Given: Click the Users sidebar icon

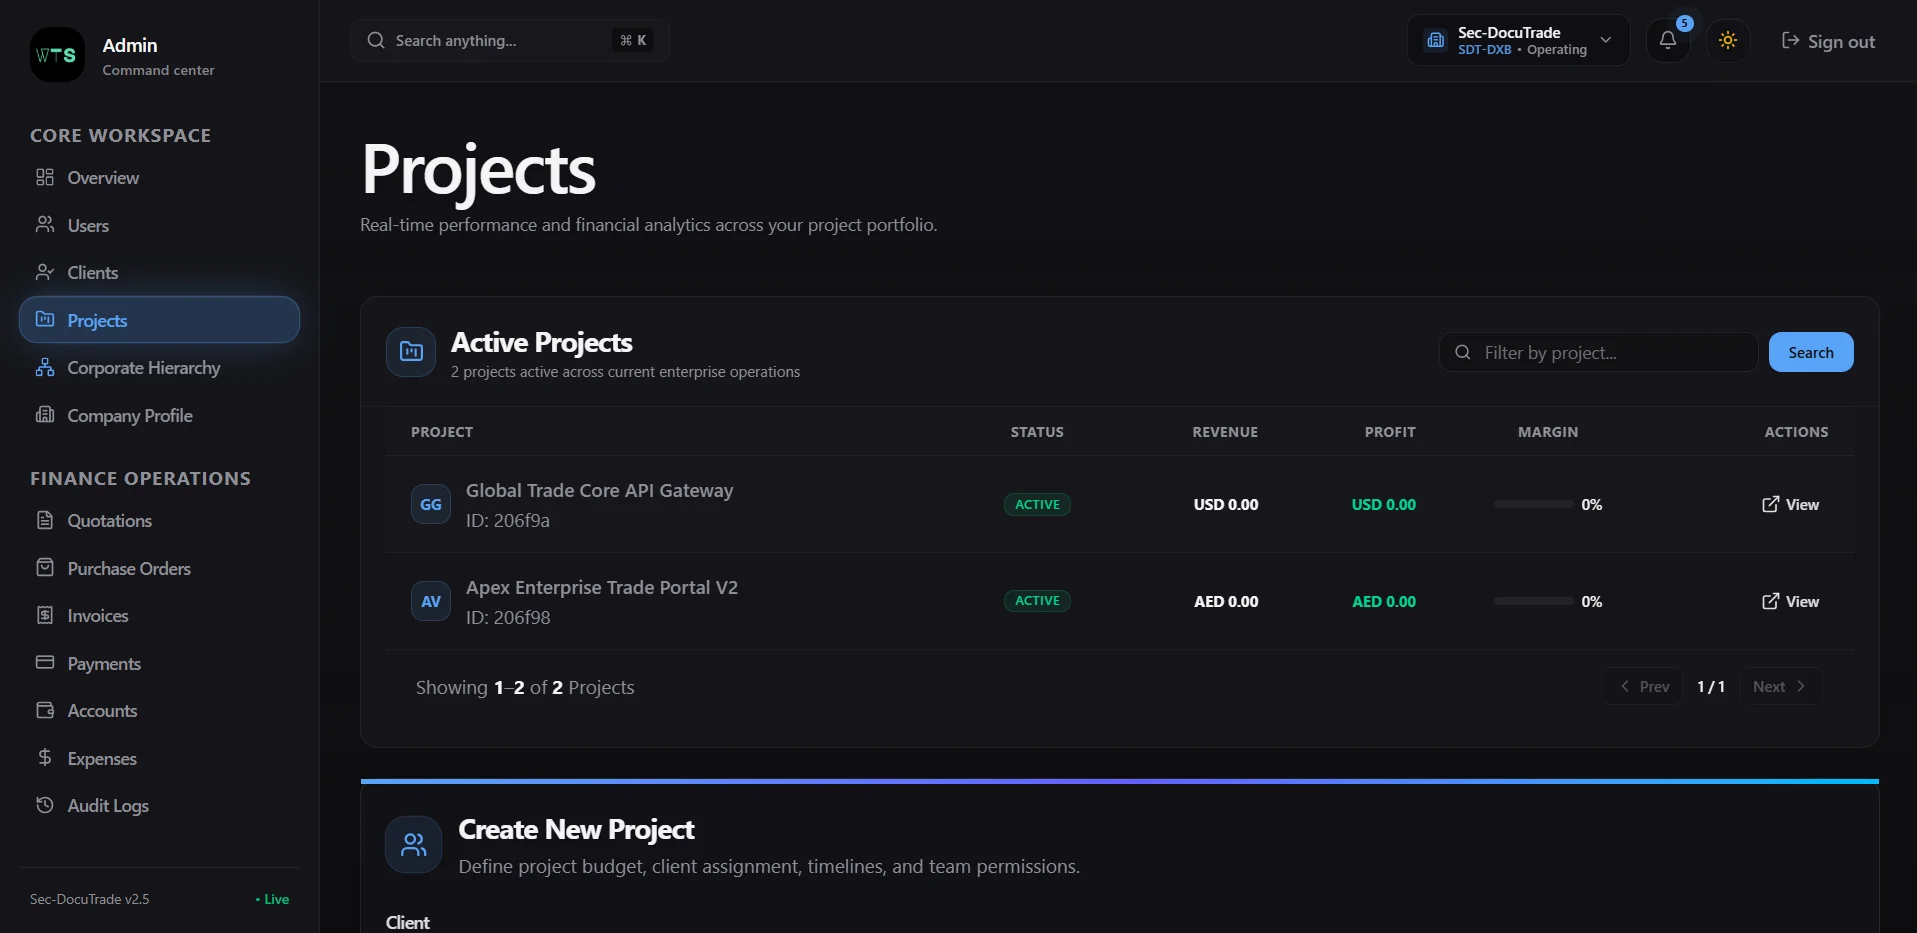Looking at the screenshot, I should coord(45,224).
